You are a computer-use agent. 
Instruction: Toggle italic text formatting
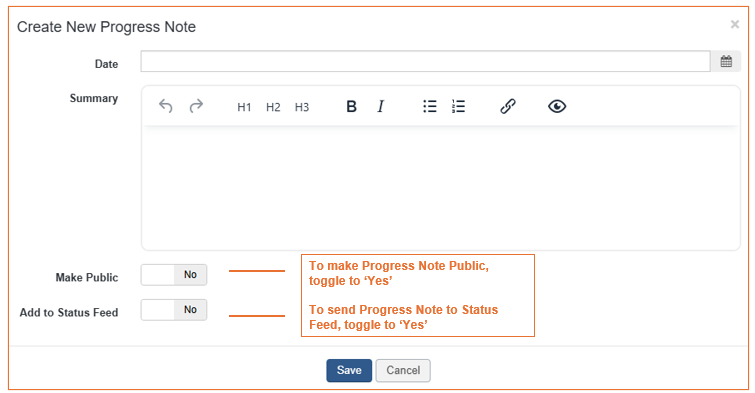coord(380,106)
